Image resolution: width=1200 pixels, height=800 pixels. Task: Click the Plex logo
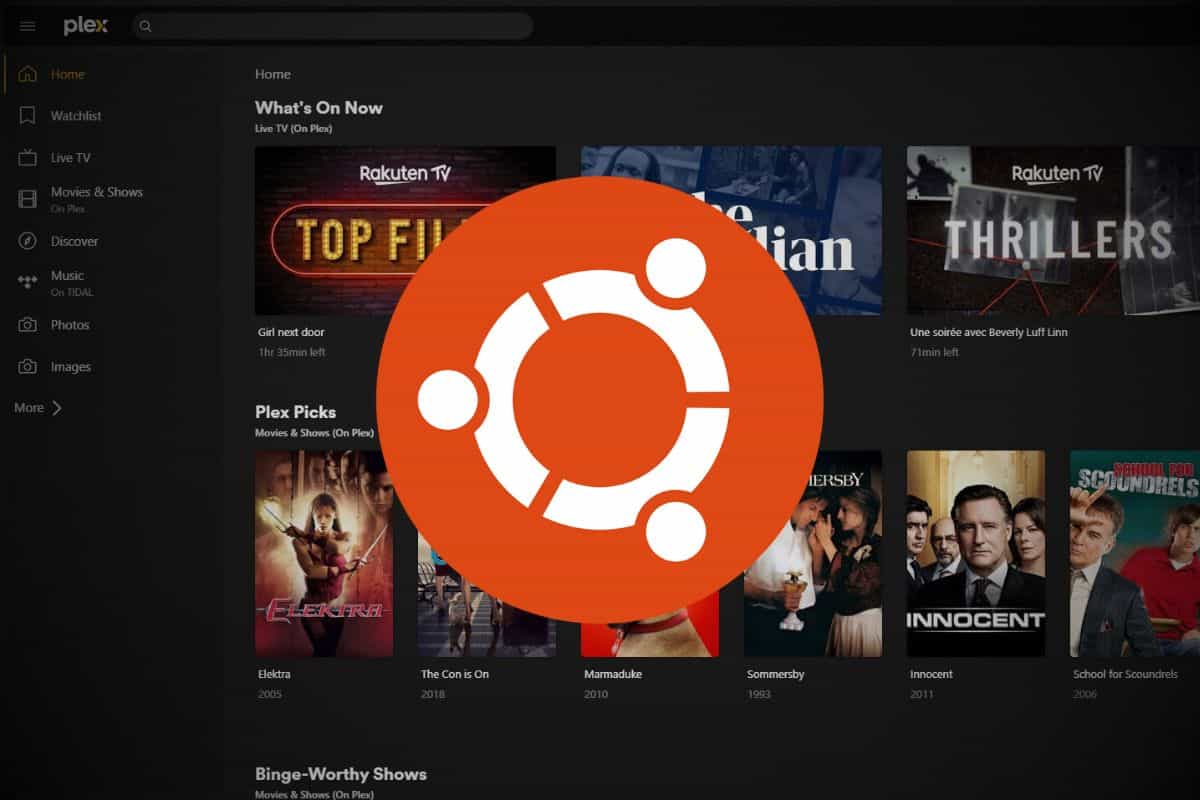[86, 26]
